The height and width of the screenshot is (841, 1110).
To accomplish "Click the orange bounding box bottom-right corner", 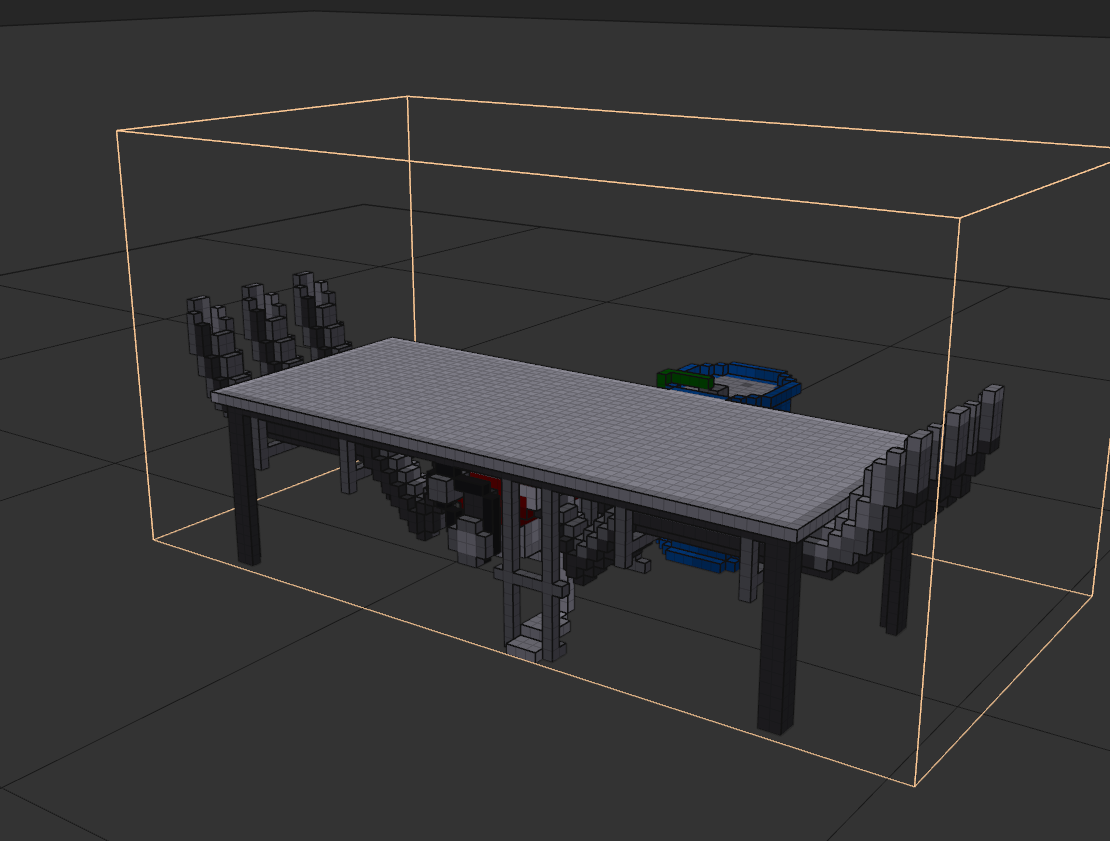I will pyautogui.click(x=914, y=785).
